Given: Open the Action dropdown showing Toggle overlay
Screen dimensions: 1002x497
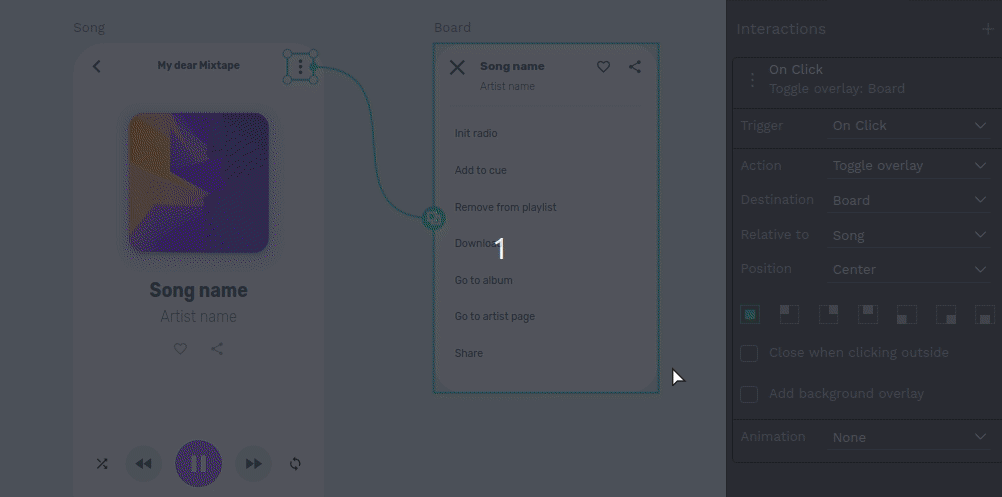Looking at the screenshot, I should (x=909, y=166).
